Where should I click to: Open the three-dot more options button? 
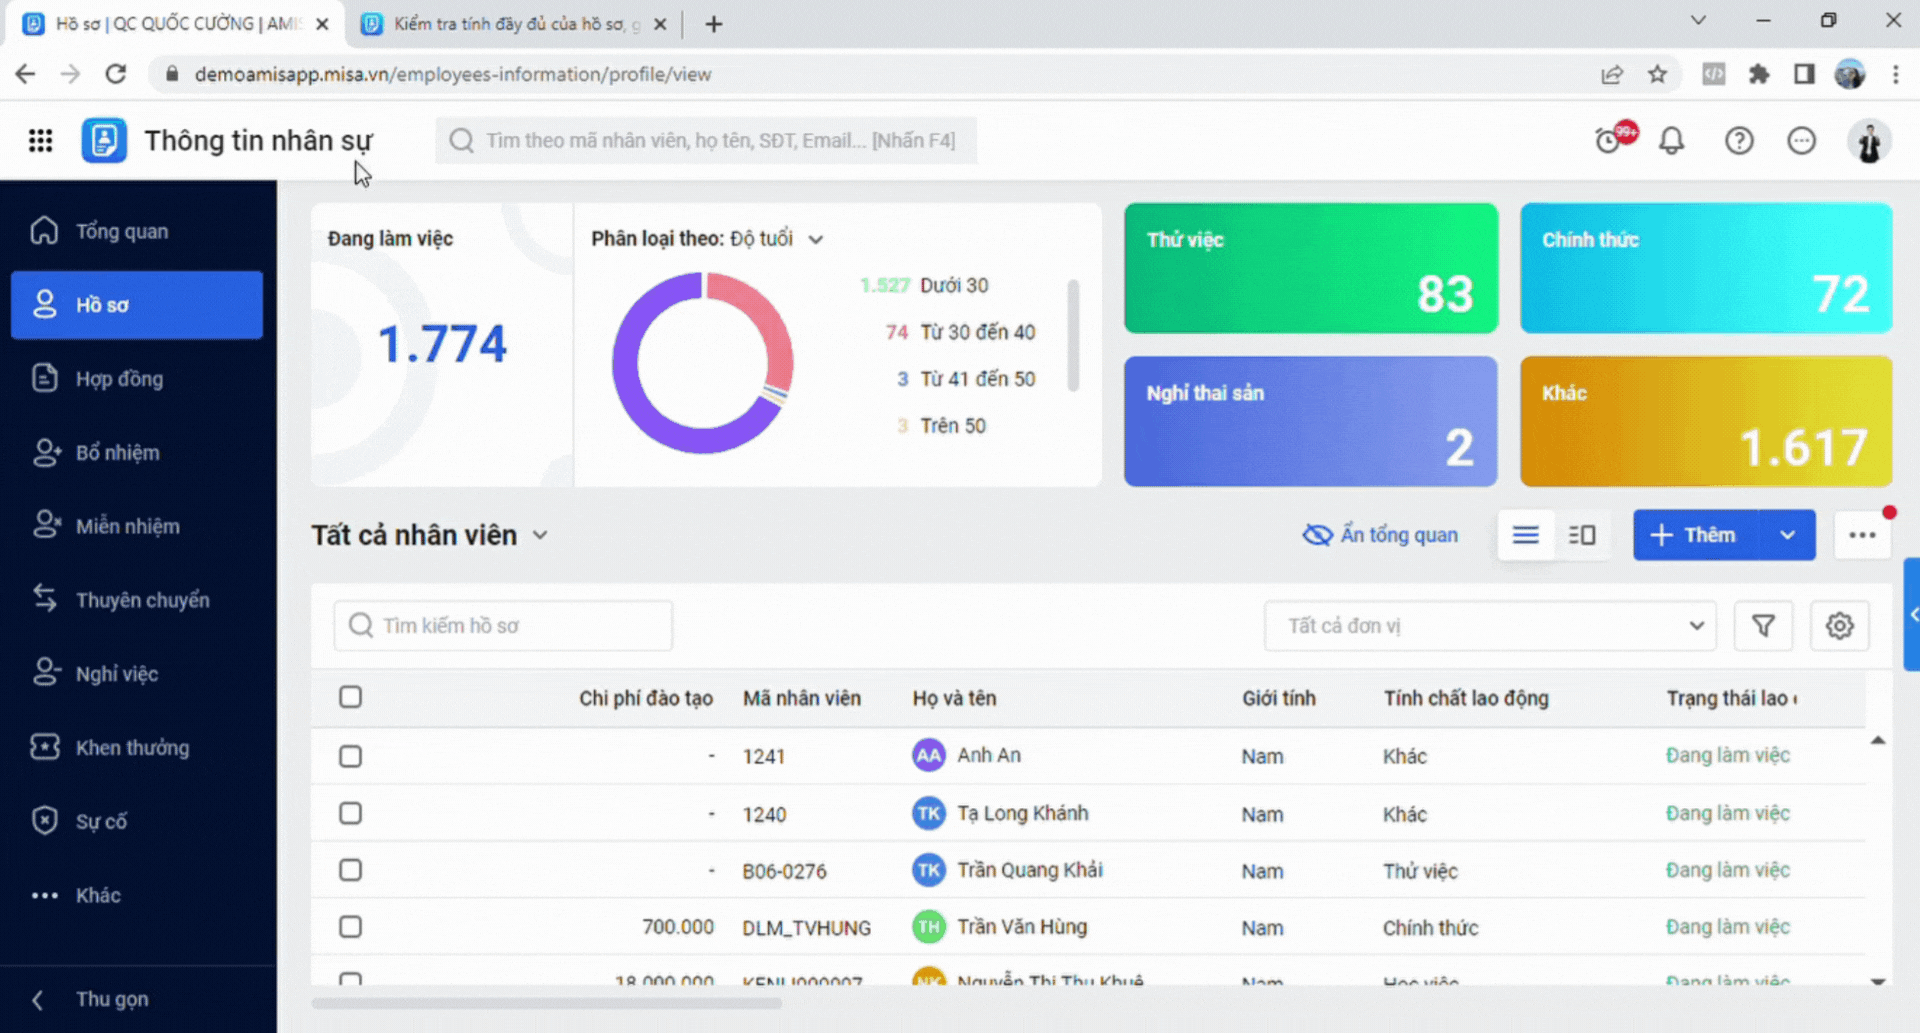[1862, 535]
